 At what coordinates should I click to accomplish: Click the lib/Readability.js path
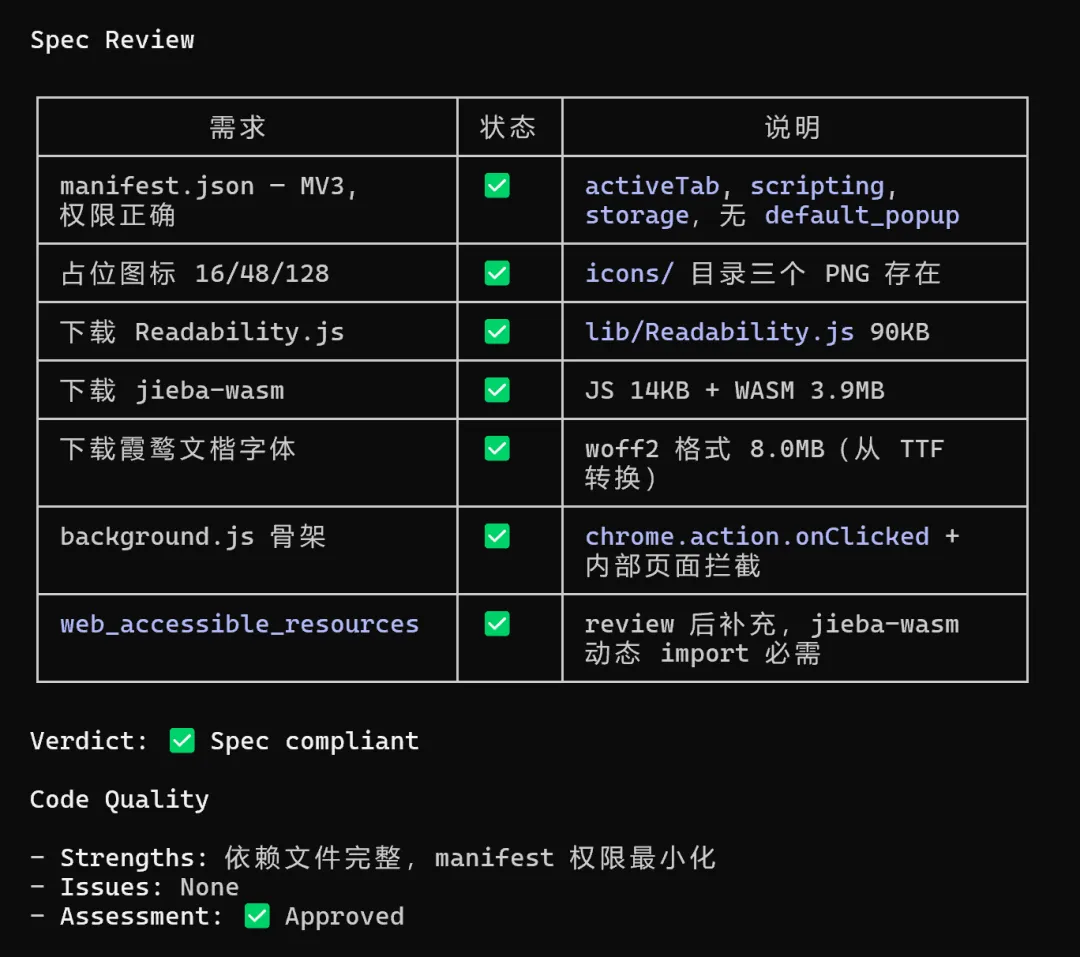(x=719, y=332)
